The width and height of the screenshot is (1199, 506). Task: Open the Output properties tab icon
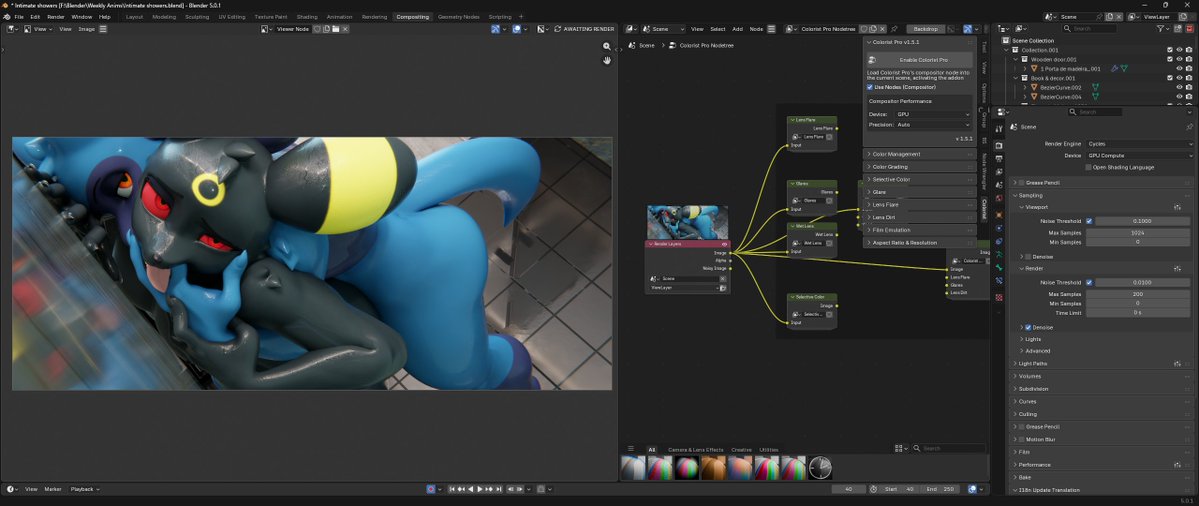point(999,158)
